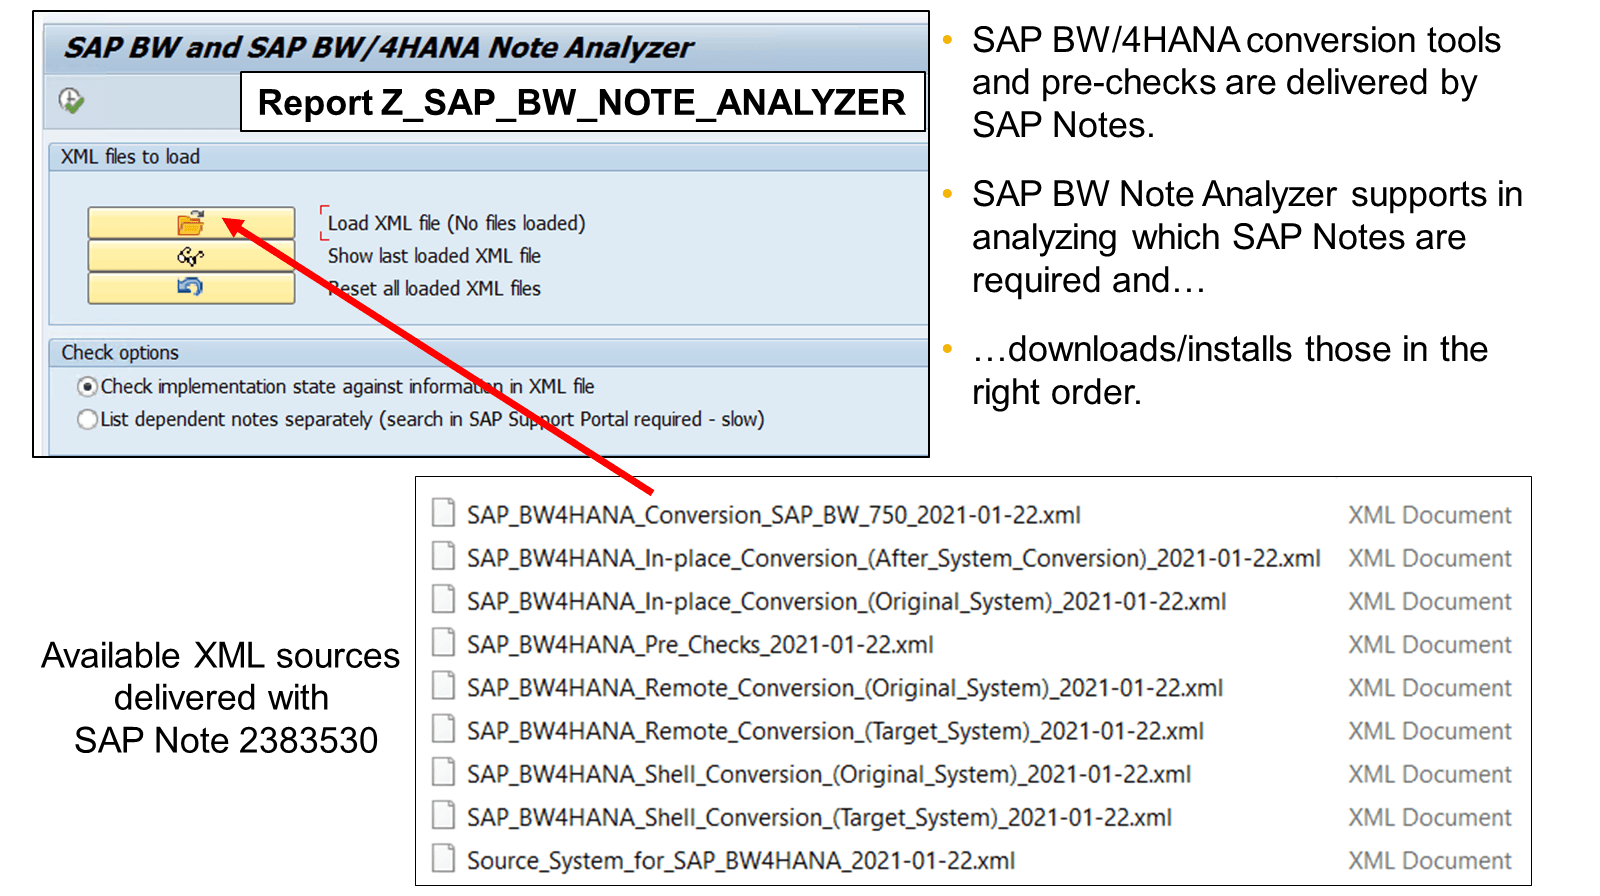Click the Show last loaded XML file label

point(434,256)
